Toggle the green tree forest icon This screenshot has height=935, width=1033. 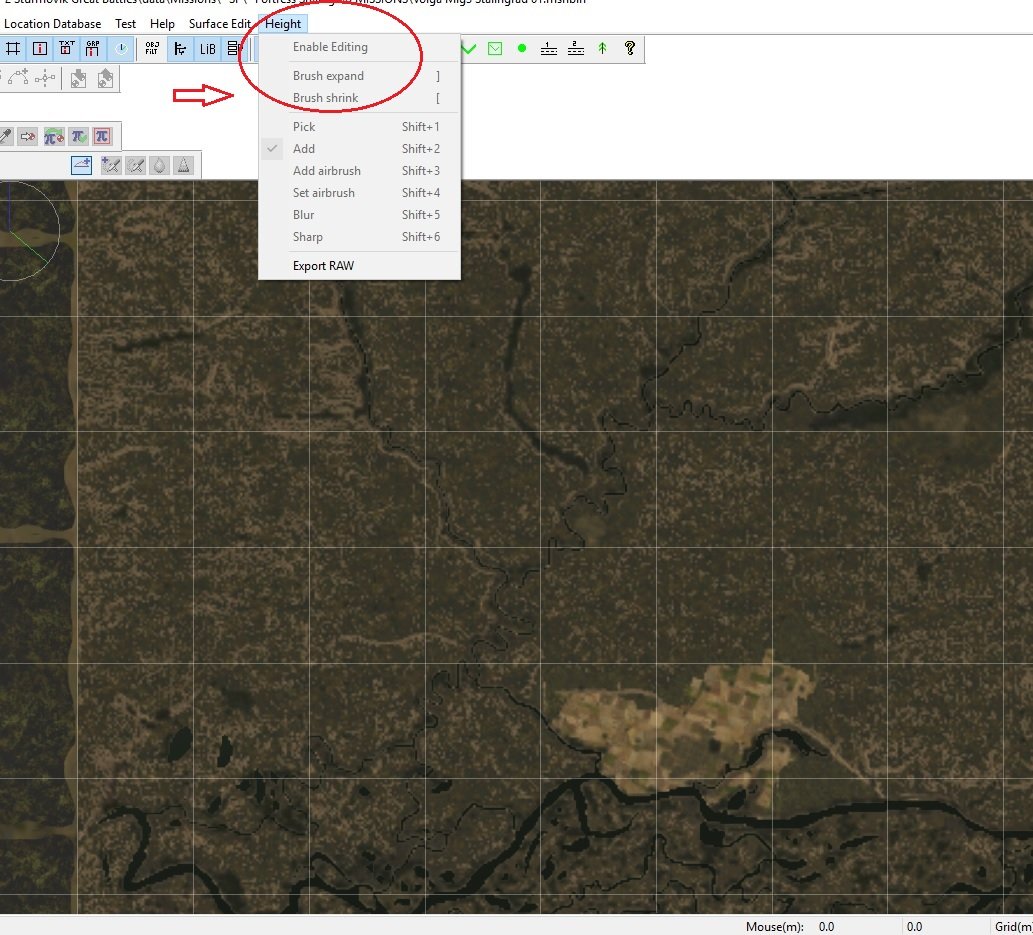coord(602,48)
